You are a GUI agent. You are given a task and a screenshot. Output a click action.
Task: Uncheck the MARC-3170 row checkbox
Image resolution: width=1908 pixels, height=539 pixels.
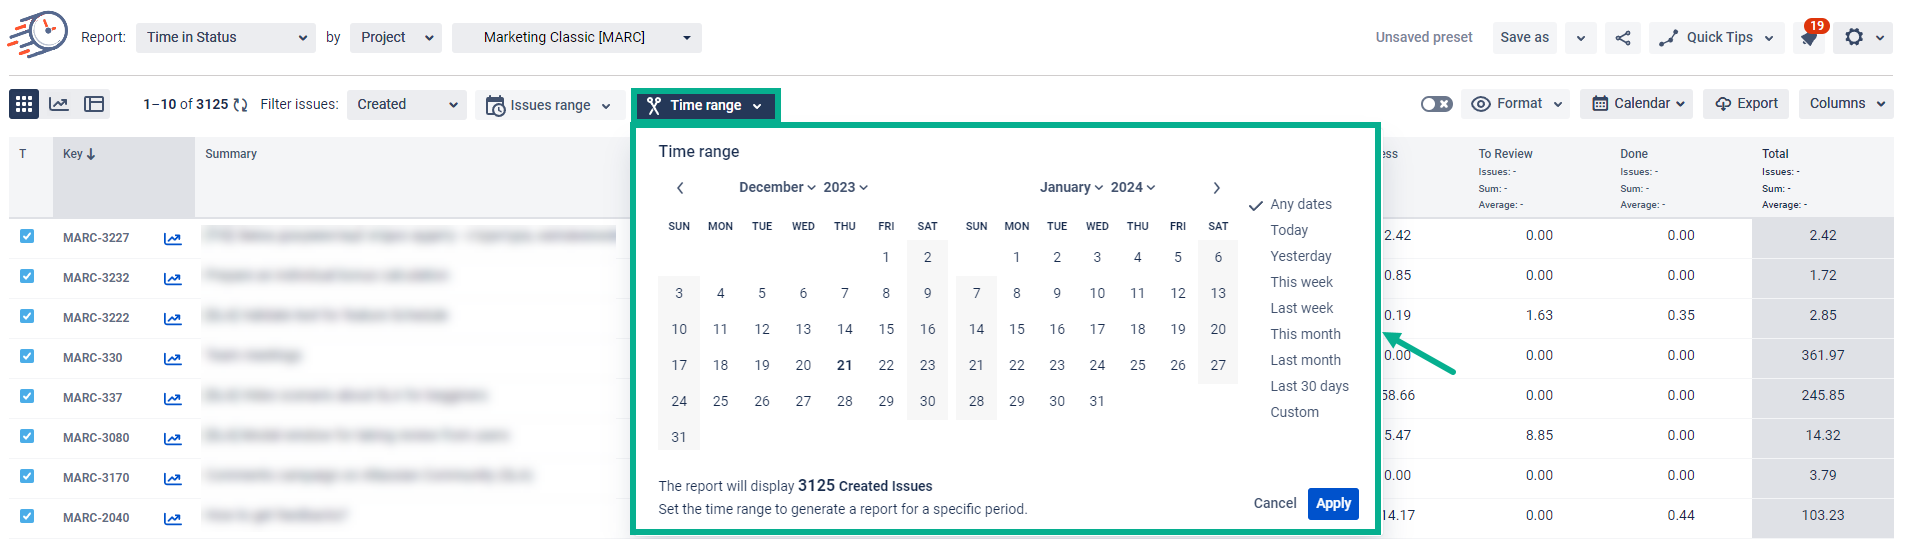(x=27, y=476)
